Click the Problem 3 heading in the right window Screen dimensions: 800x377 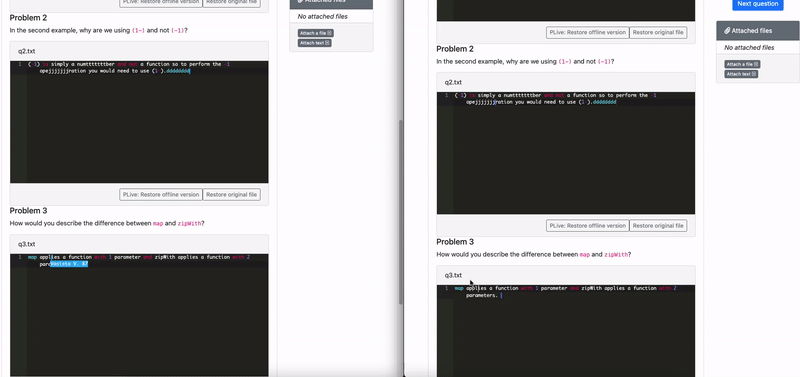[455, 242]
